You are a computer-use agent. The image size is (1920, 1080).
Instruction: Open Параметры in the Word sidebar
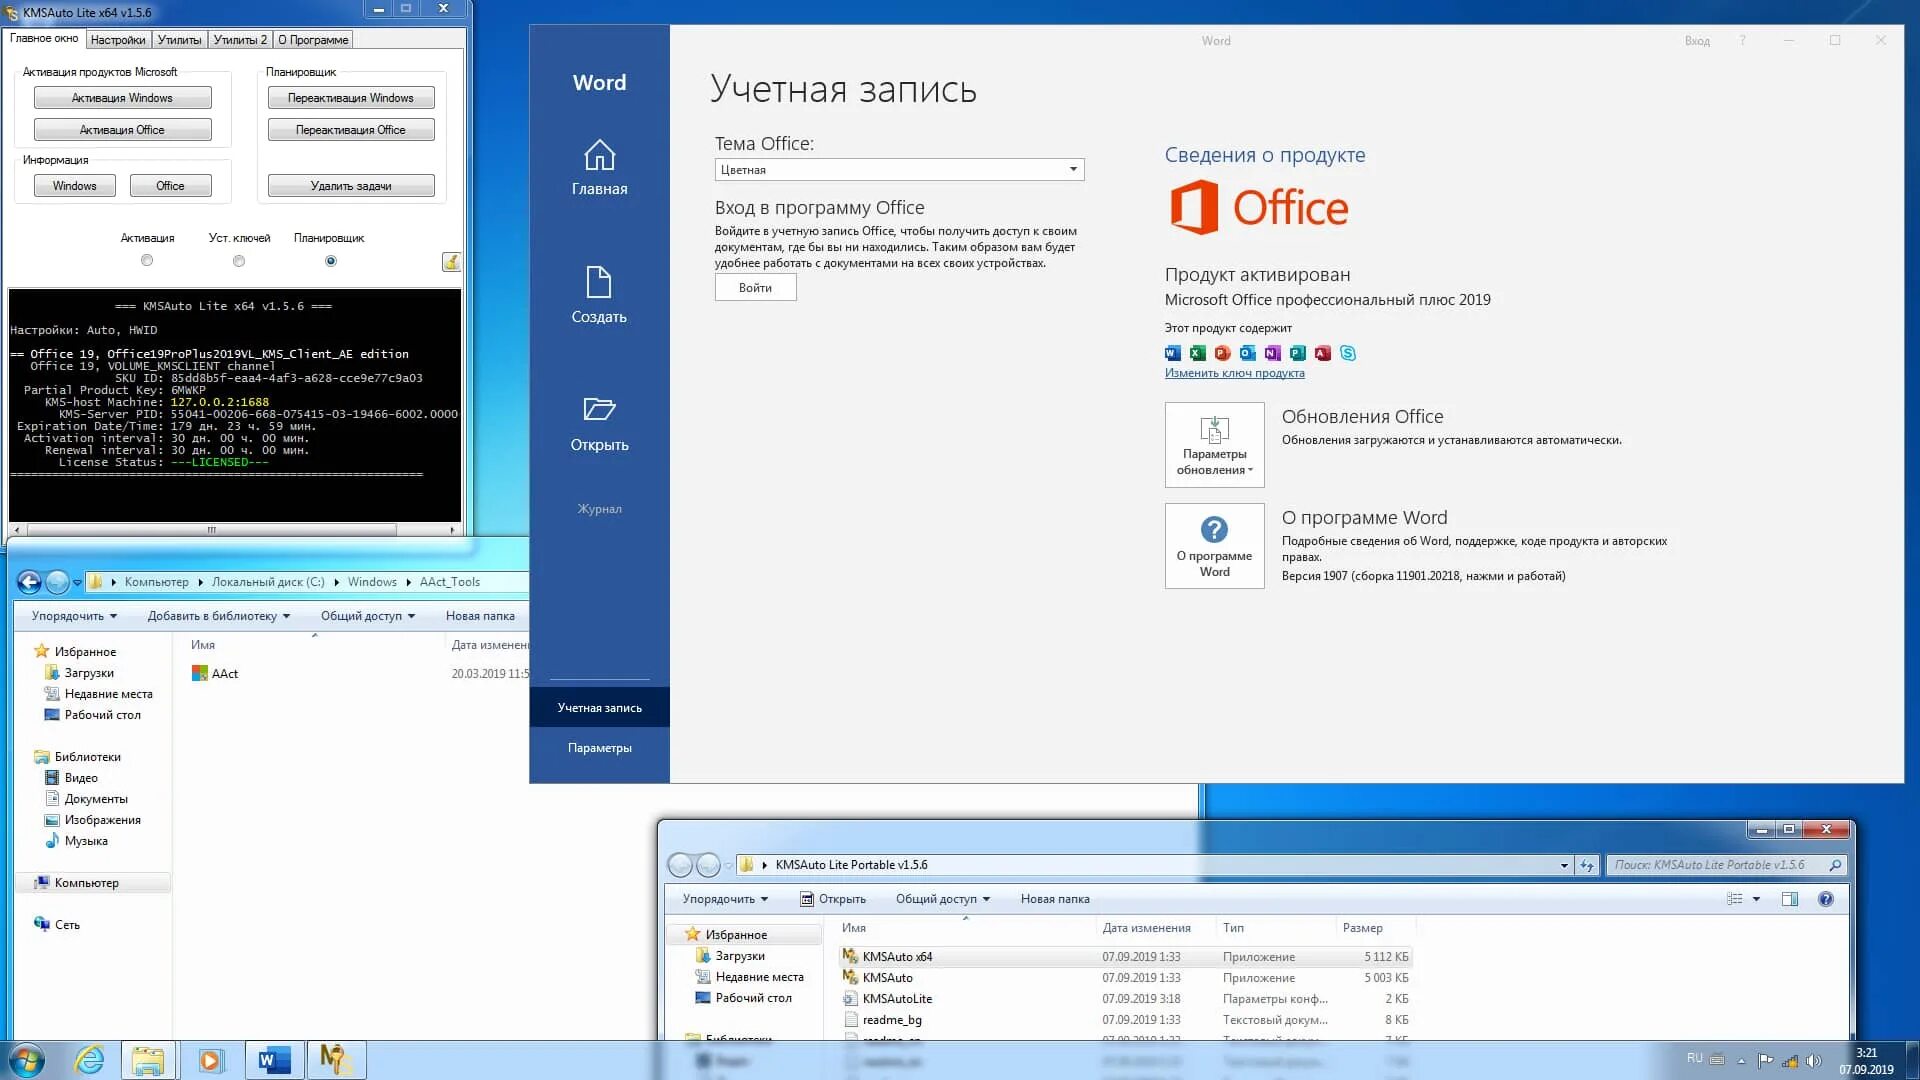coord(599,748)
